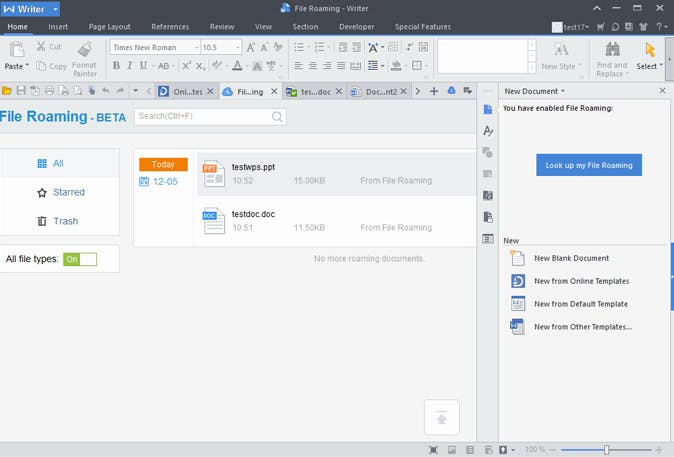The height and width of the screenshot is (457, 674).
Task: Click New from Default Template
Action: (x=581, y=304)
